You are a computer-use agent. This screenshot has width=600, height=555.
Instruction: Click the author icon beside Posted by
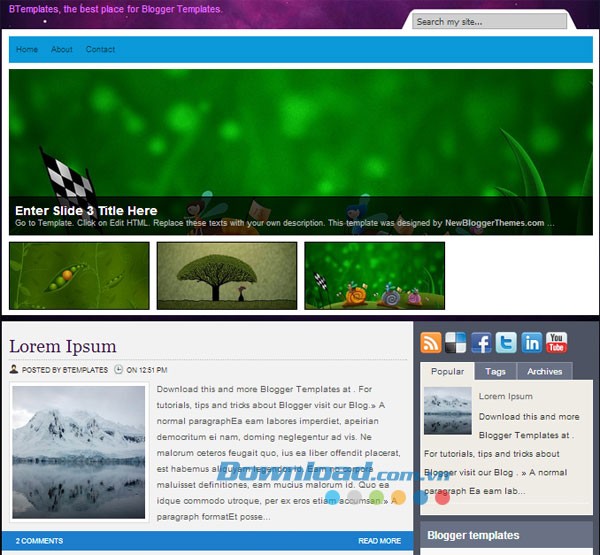click(14, 370)
